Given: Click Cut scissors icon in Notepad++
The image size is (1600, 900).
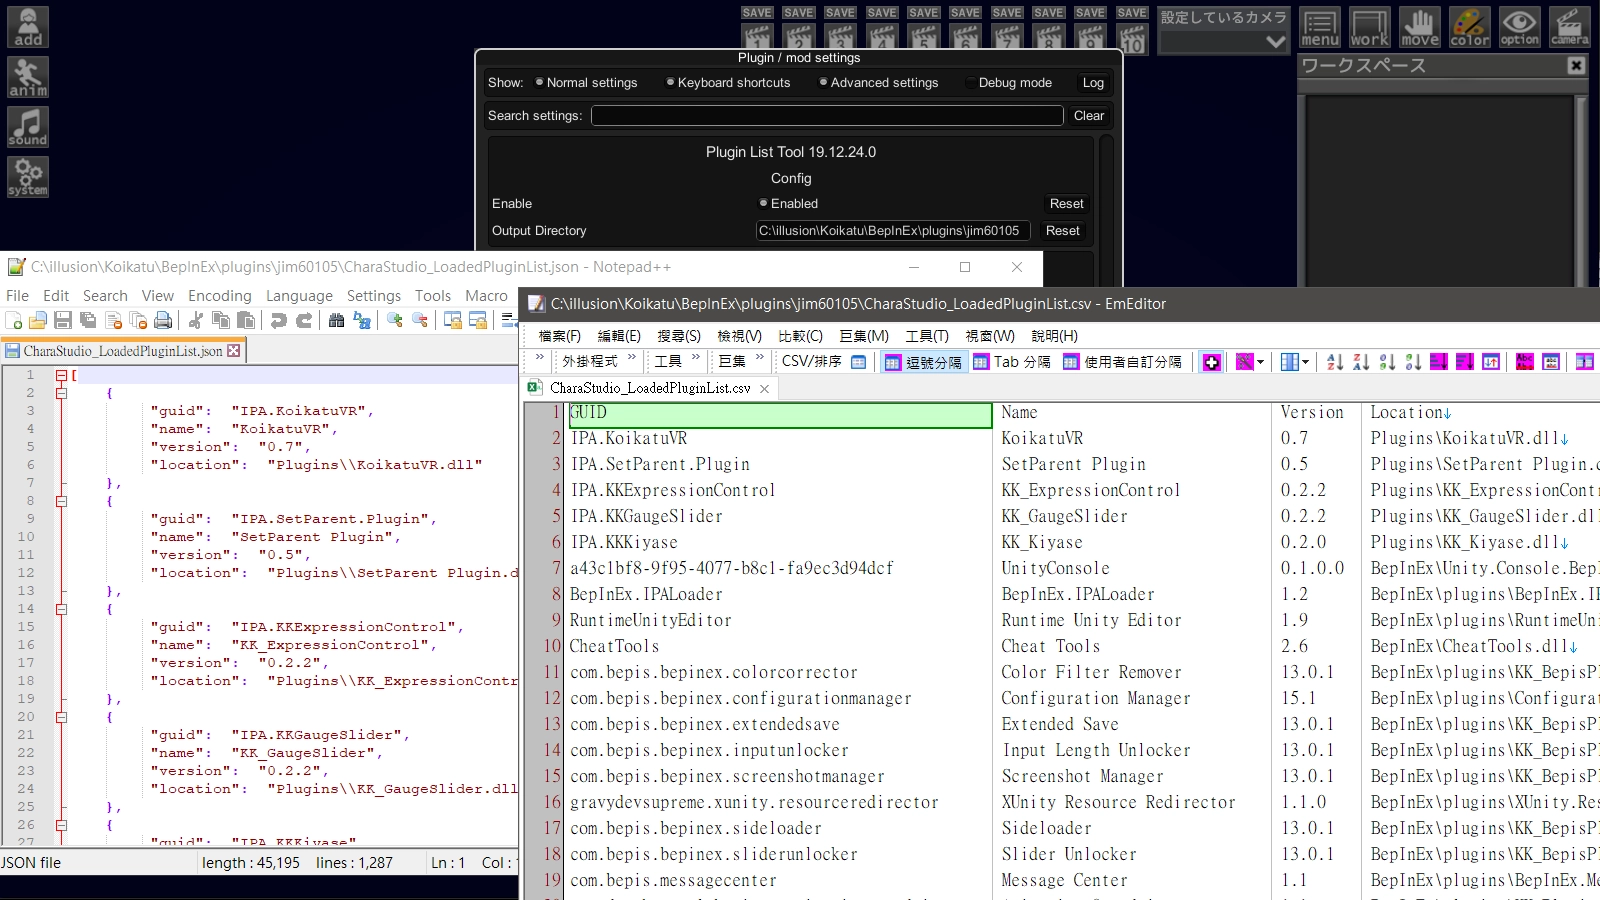Looking at the screenshot, I should coord(196,320).
